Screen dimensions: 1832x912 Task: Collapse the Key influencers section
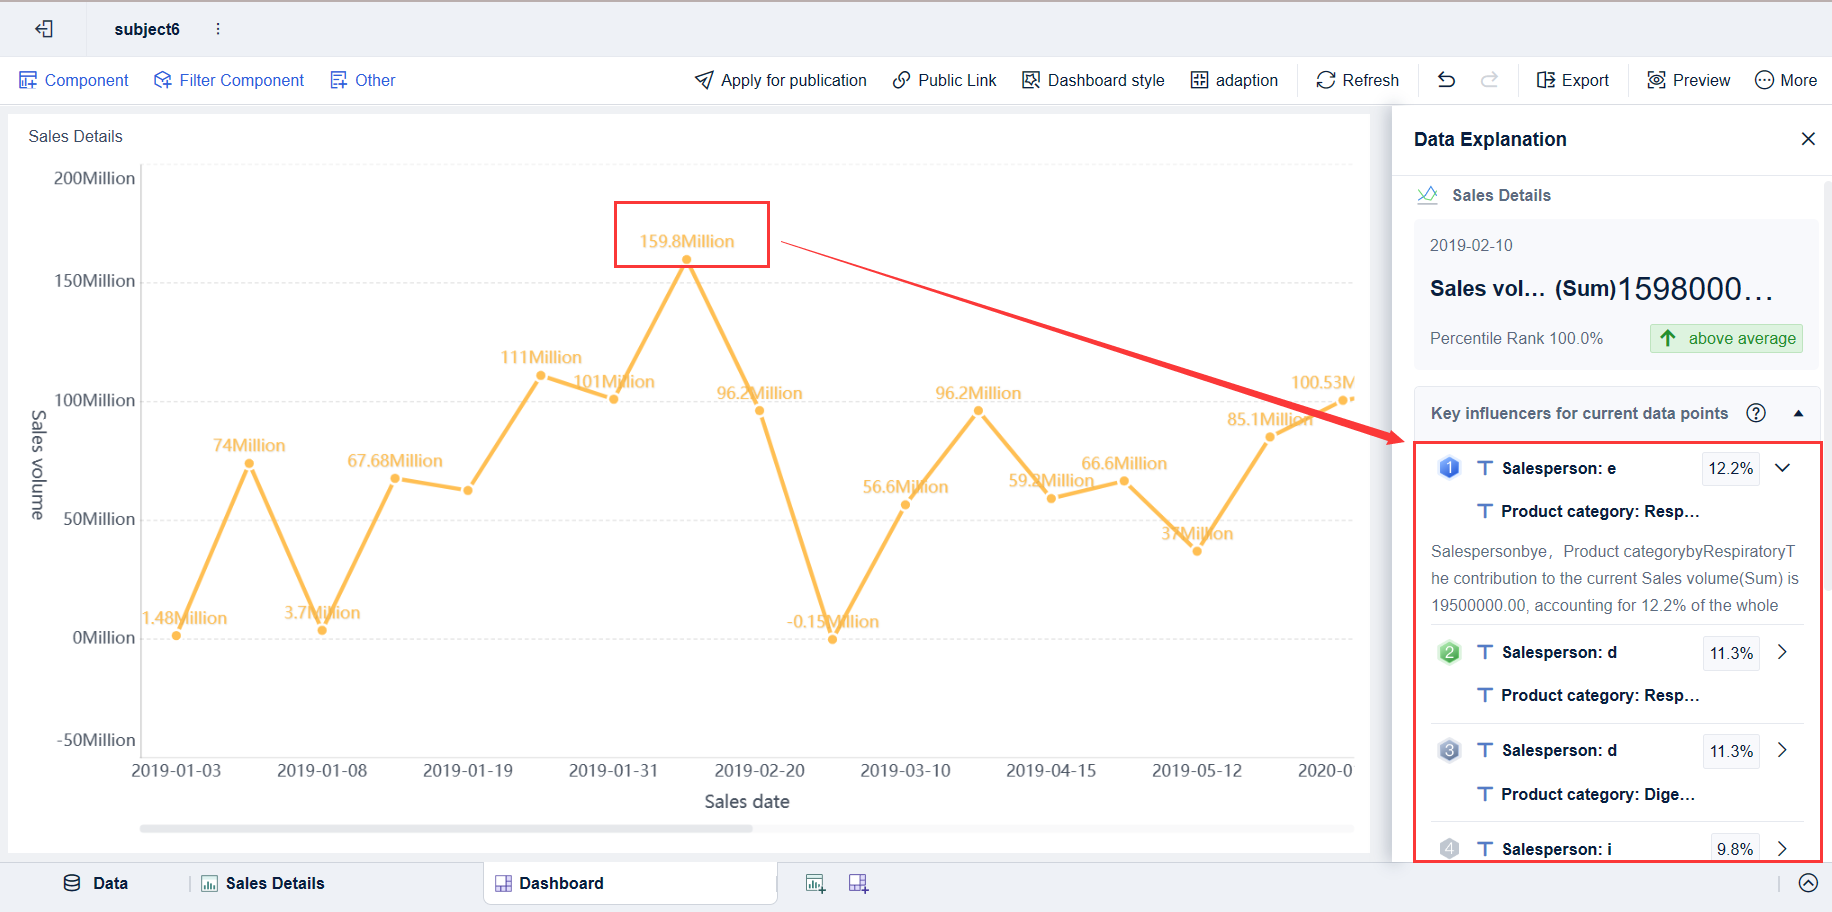(1799, 413)
